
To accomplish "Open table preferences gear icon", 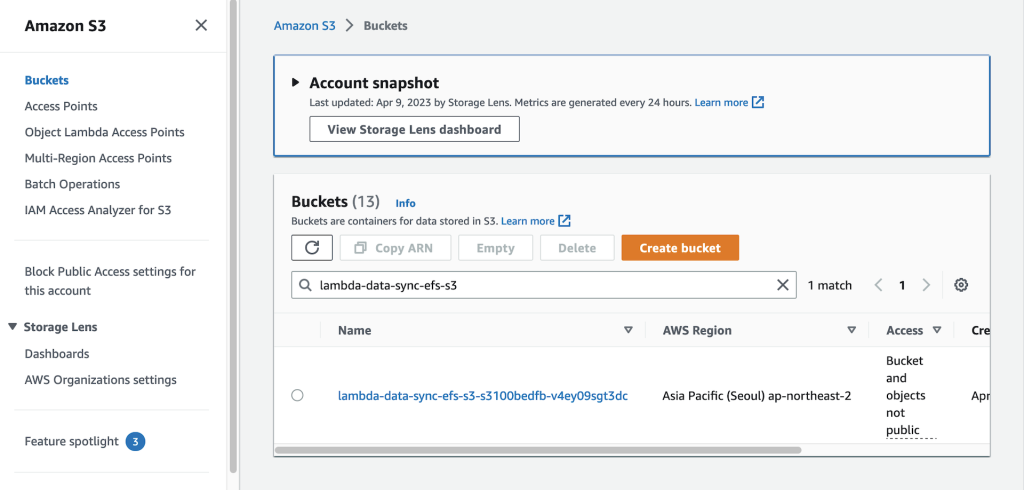I will point(961,285).
